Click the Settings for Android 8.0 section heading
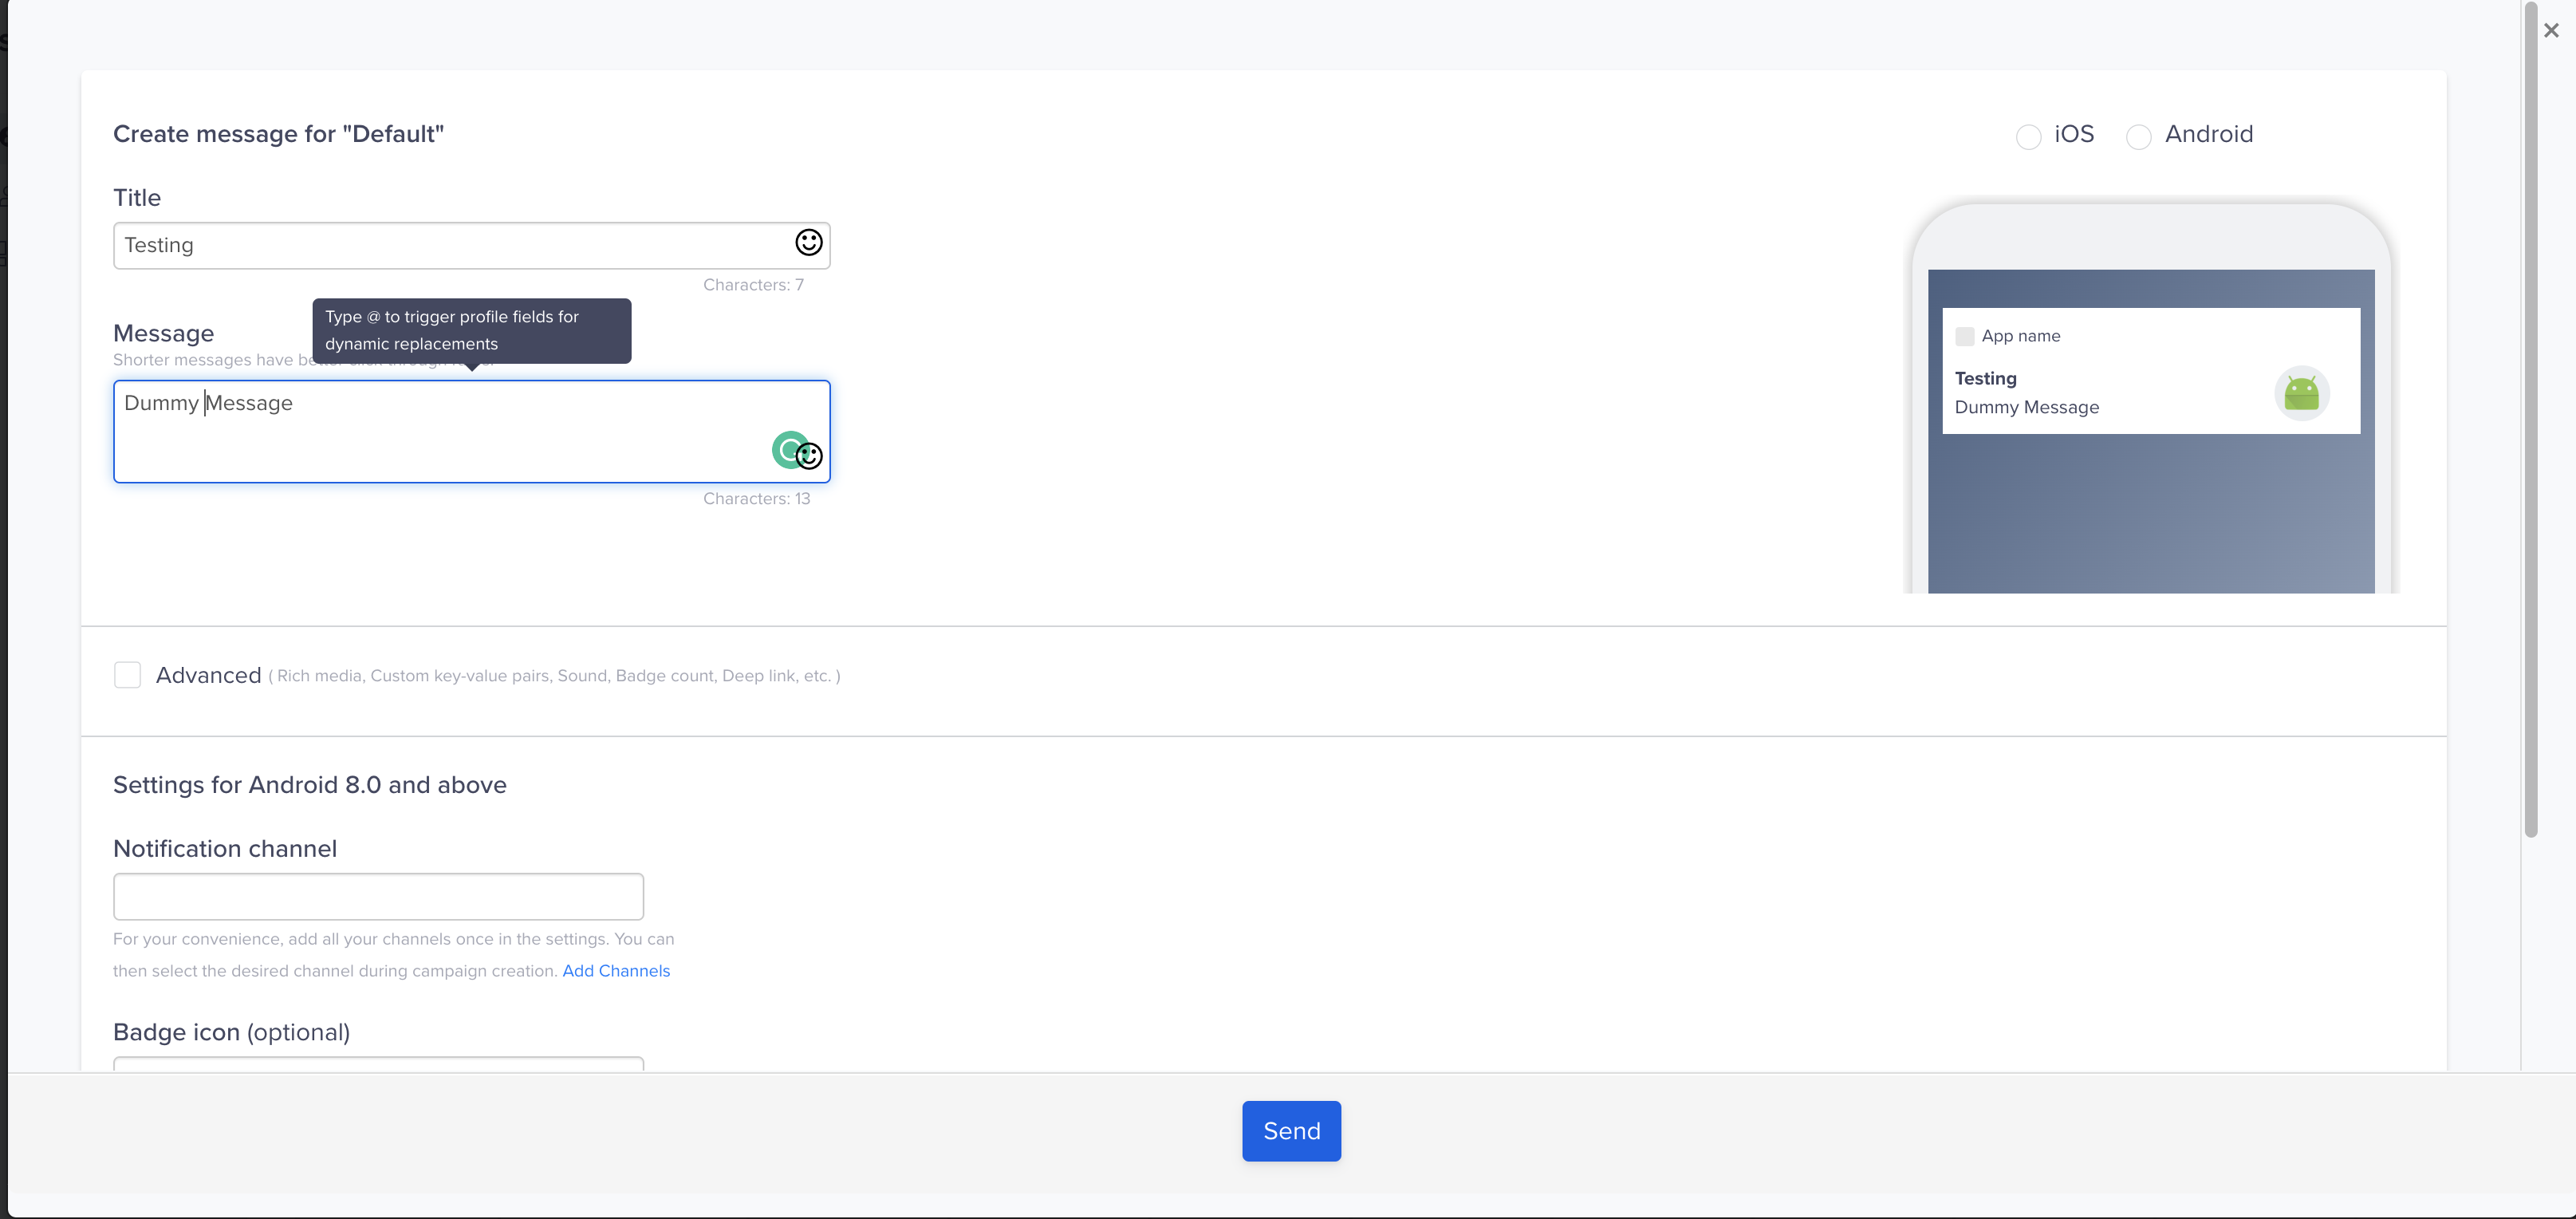 coord(310,786)
